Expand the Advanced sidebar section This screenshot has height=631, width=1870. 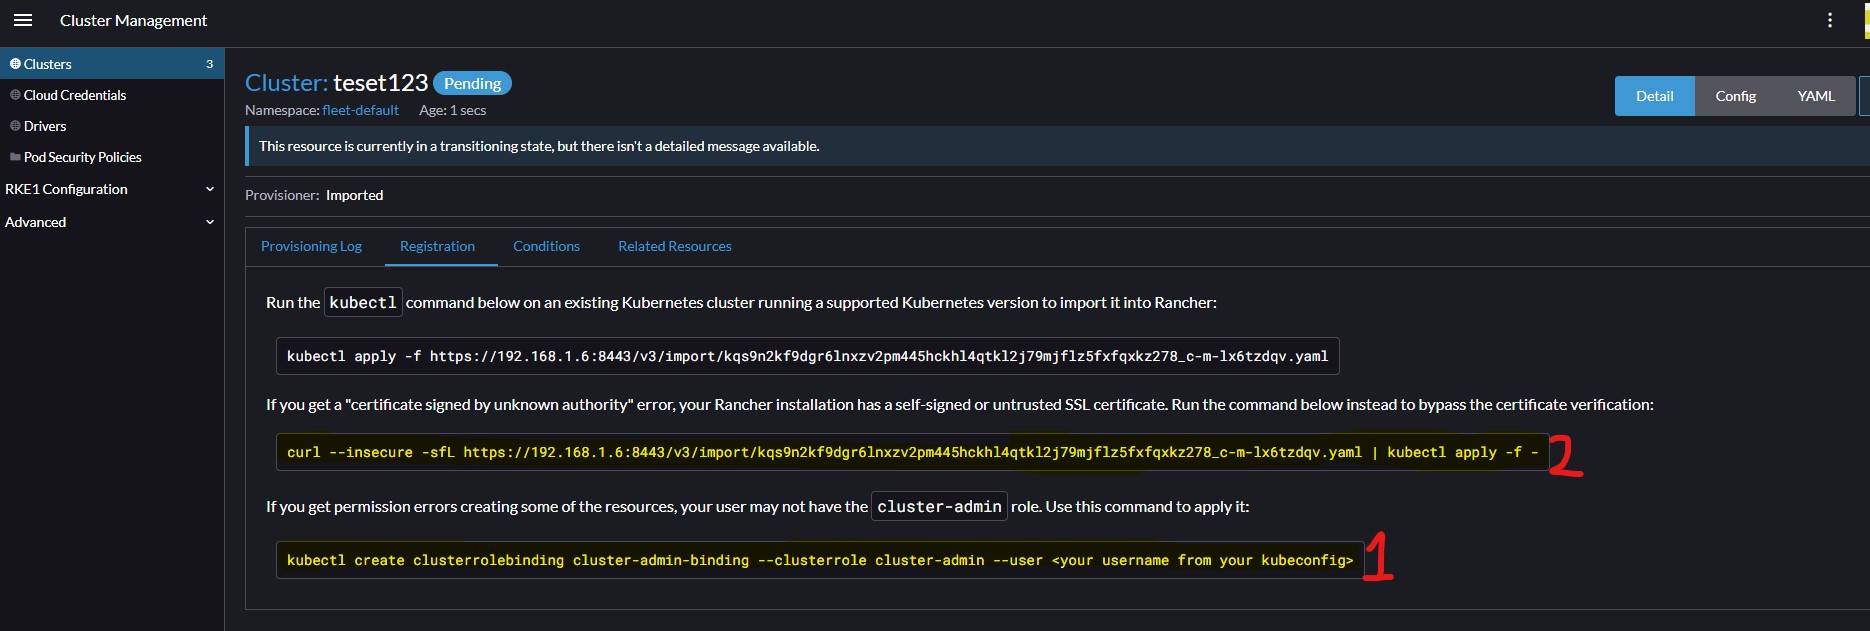tap(209, 222)
